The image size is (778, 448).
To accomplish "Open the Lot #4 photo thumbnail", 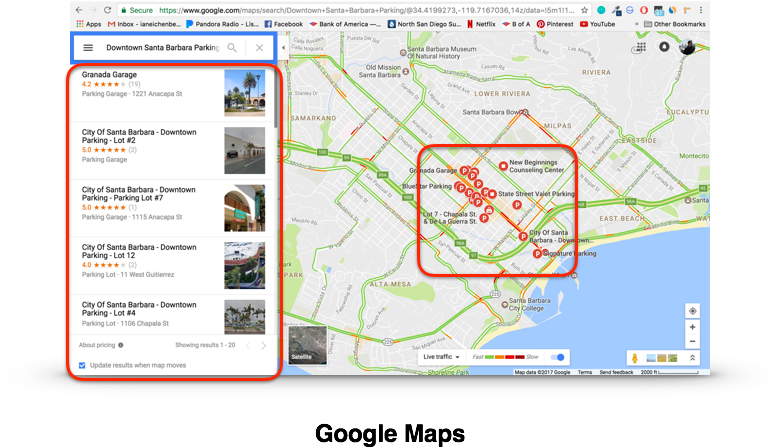I will (245, 317).
